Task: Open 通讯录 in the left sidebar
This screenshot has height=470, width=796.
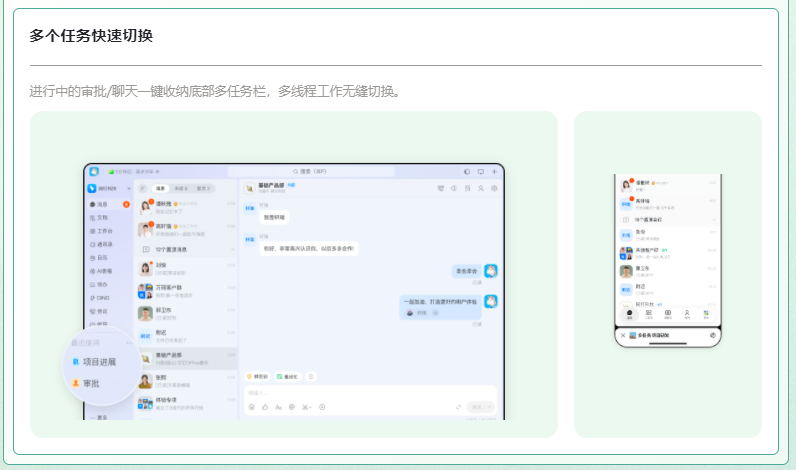Action: coord(104,244)
